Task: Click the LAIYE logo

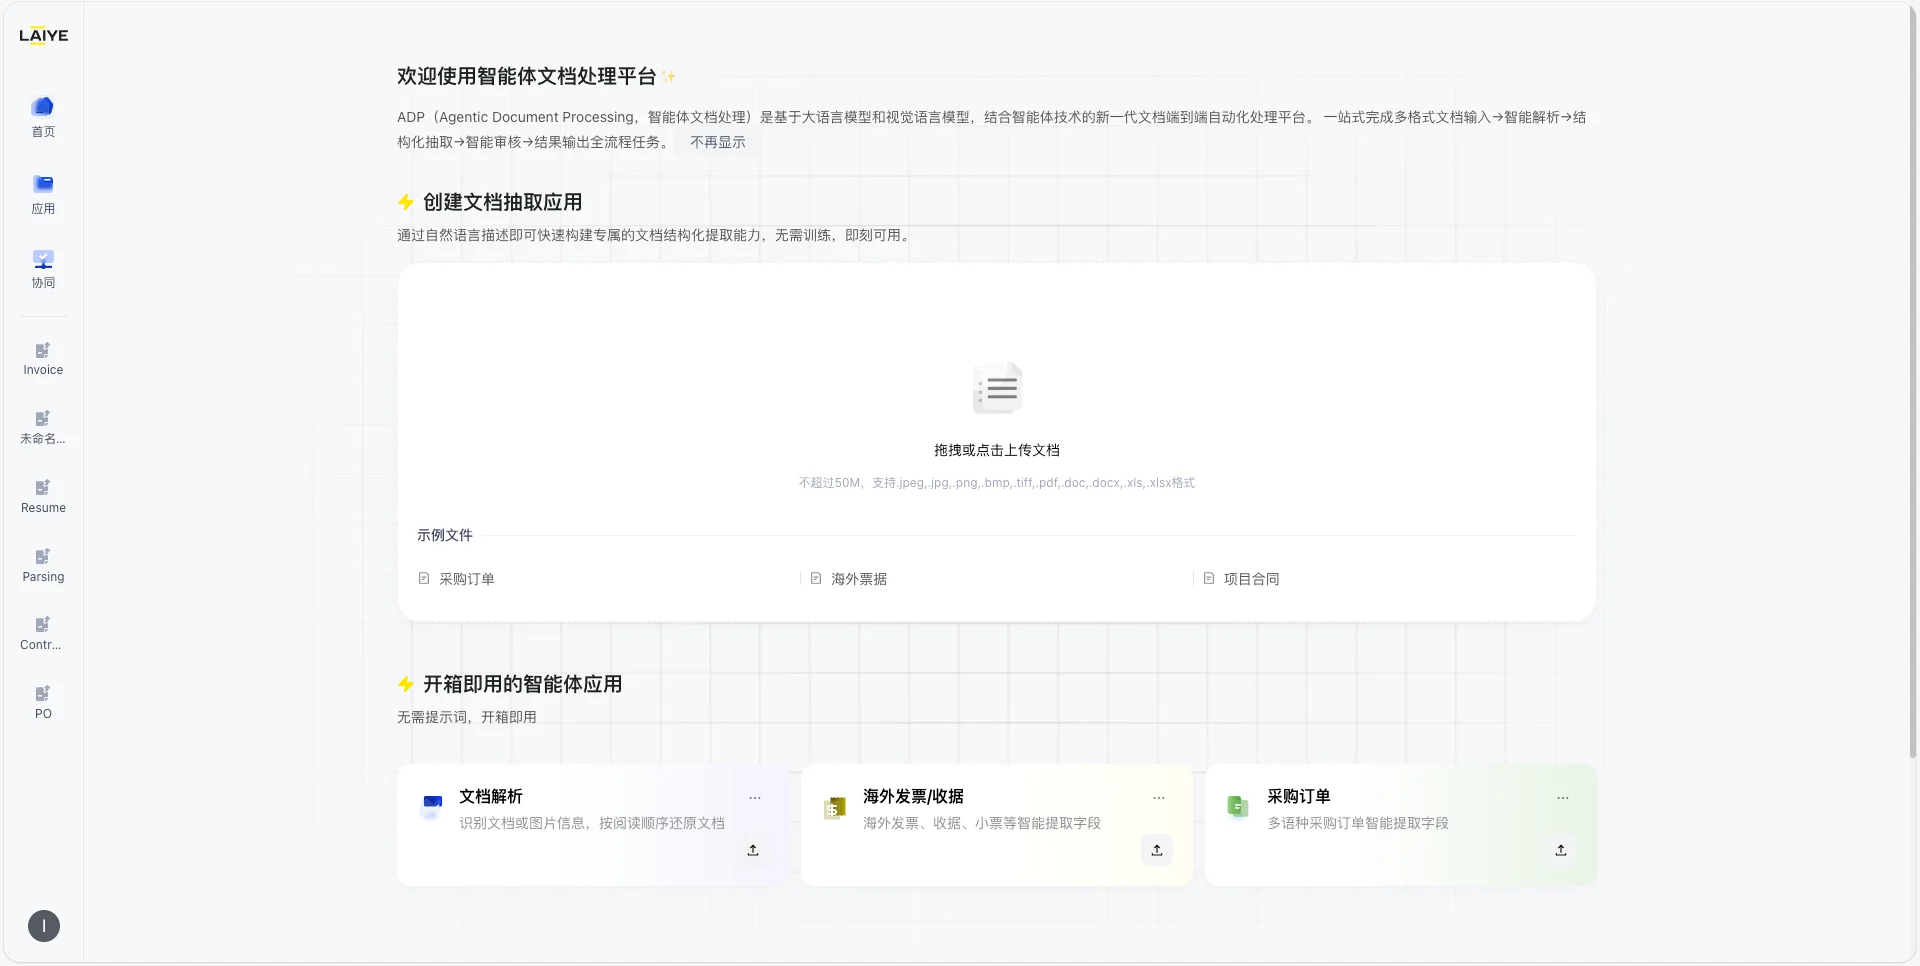Action: pyautogui.click(x=43, y=35)
